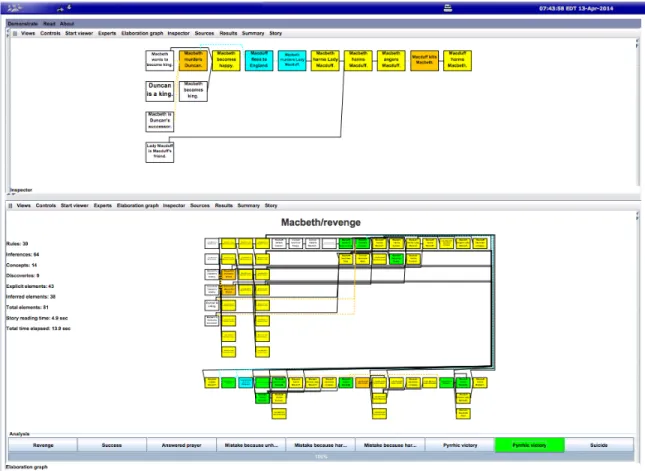
Task: Select Sources tab in story graph panel
Action: tap(204, 33)
